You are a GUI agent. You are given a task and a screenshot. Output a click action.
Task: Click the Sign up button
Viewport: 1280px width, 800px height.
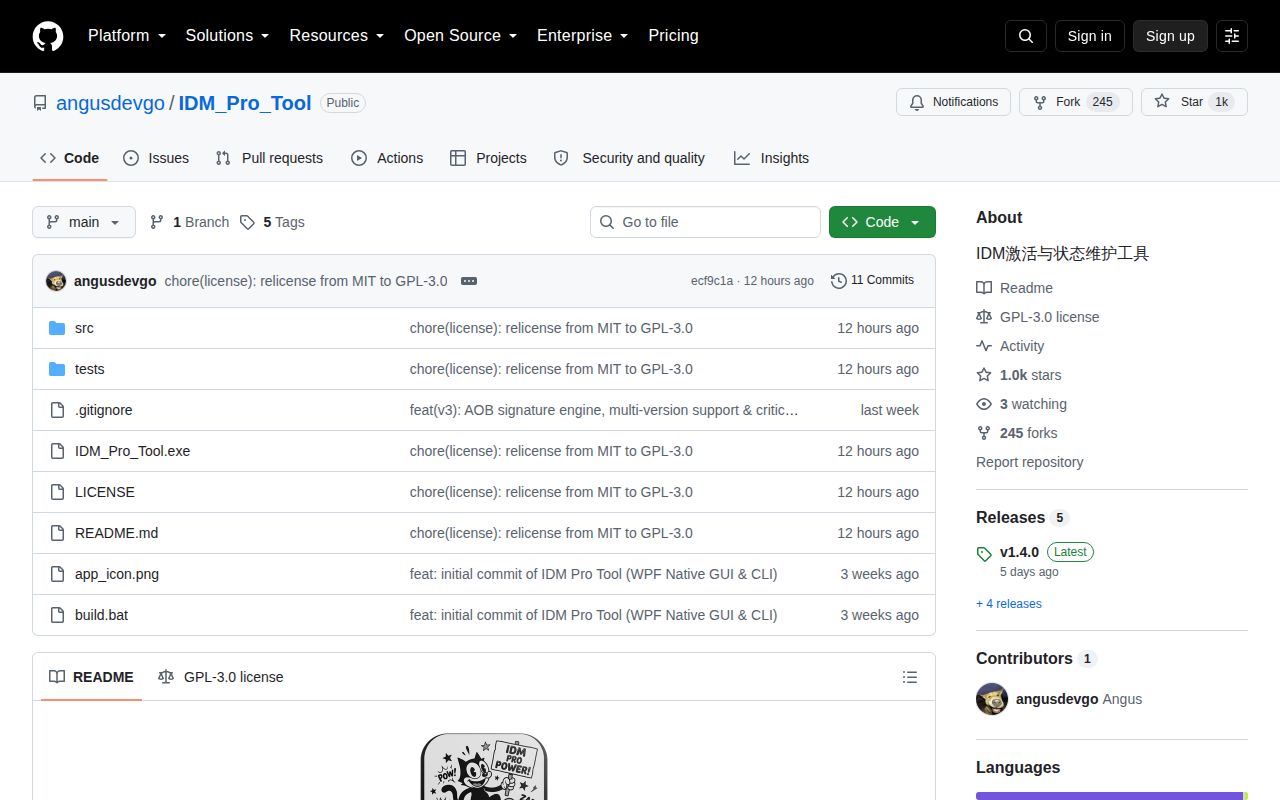[1170, 36]
